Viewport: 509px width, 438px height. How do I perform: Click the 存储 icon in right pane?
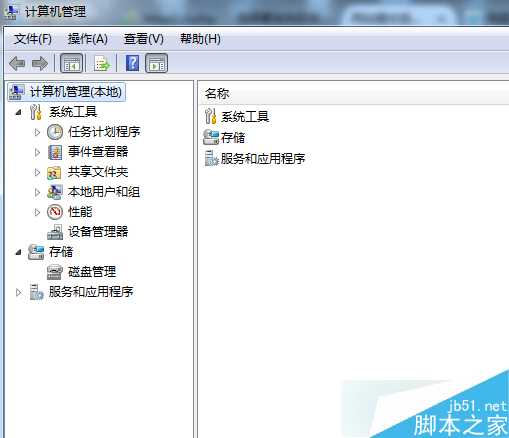pos(211,137)
